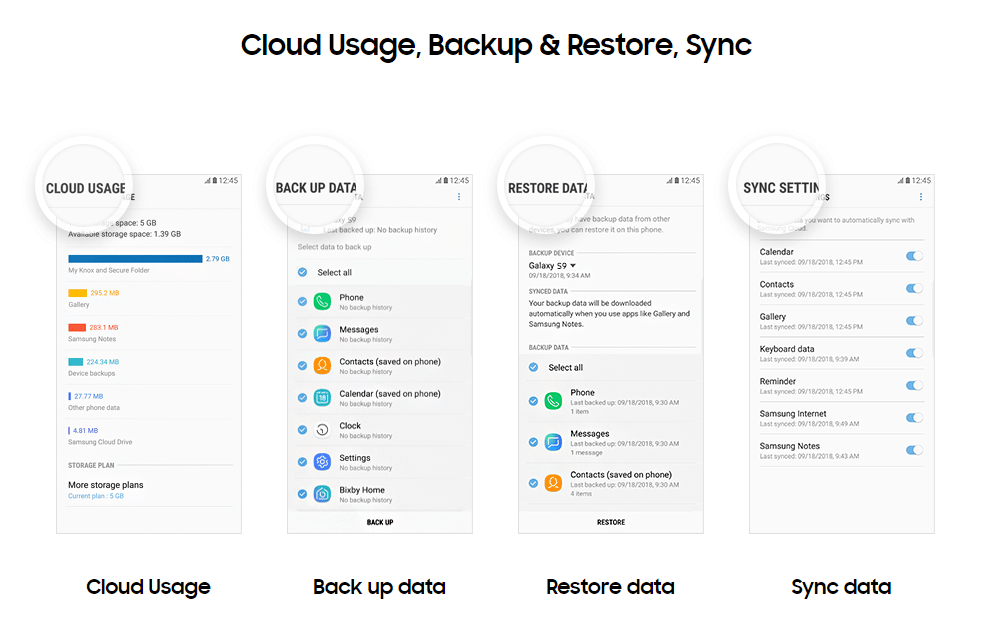Image resolution: width=990 pixels, height=623 pixels.
Task: Tap the Settings gear icon in Back up data
Action: tap(322, 462)
